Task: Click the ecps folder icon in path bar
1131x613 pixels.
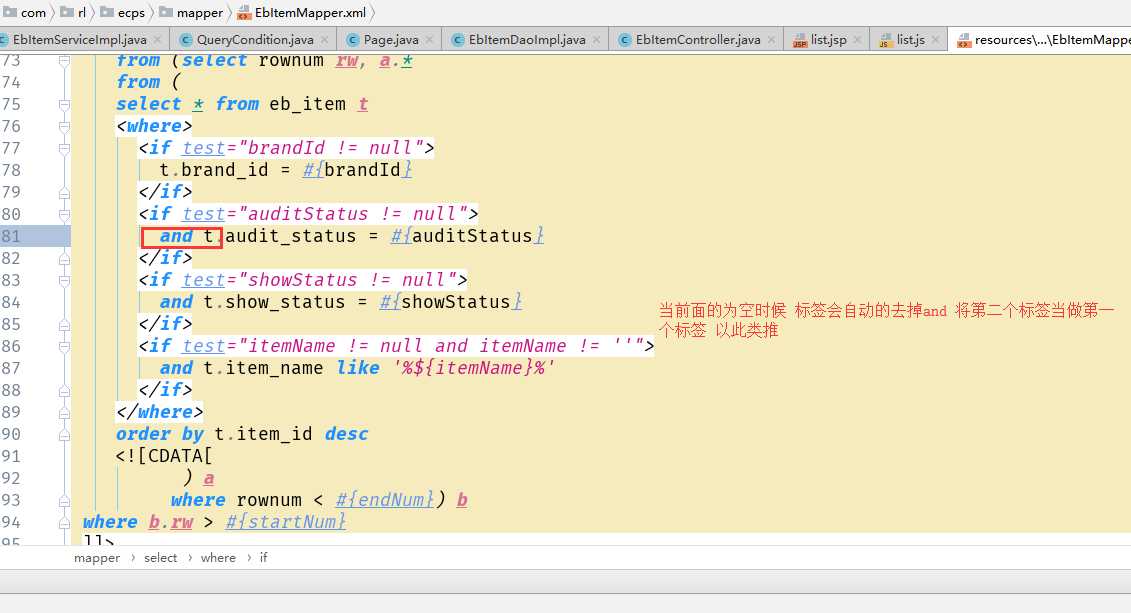Action: (108, 13)
